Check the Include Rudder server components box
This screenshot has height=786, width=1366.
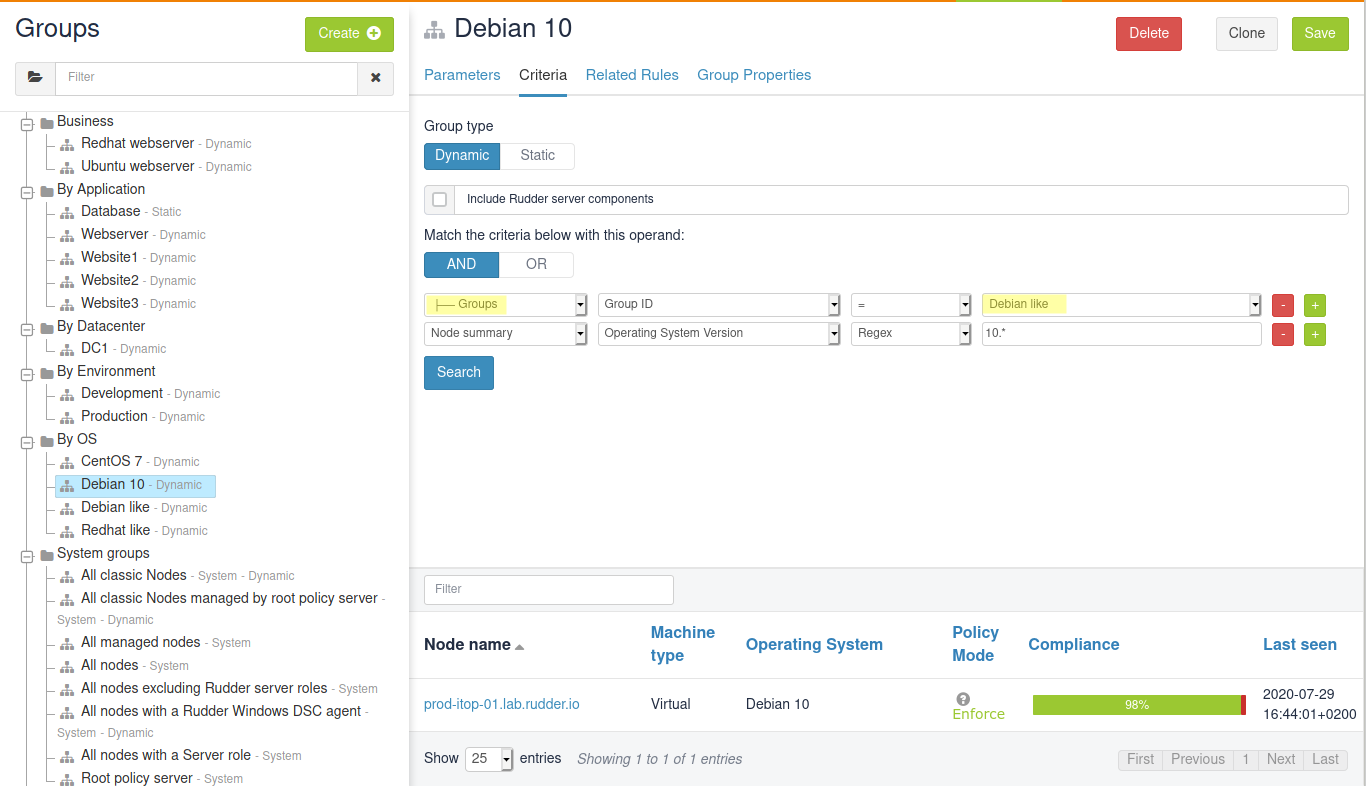point(439,199)
